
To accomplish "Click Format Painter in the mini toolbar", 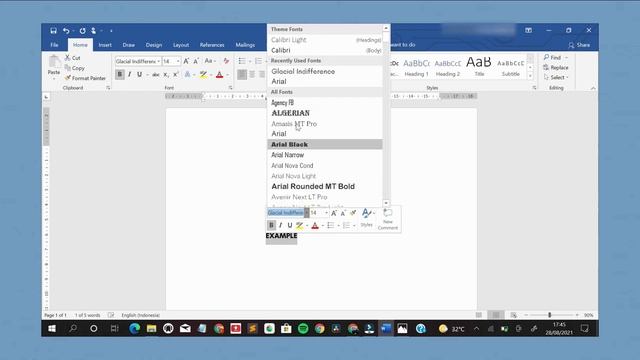I will pos(353,213).
